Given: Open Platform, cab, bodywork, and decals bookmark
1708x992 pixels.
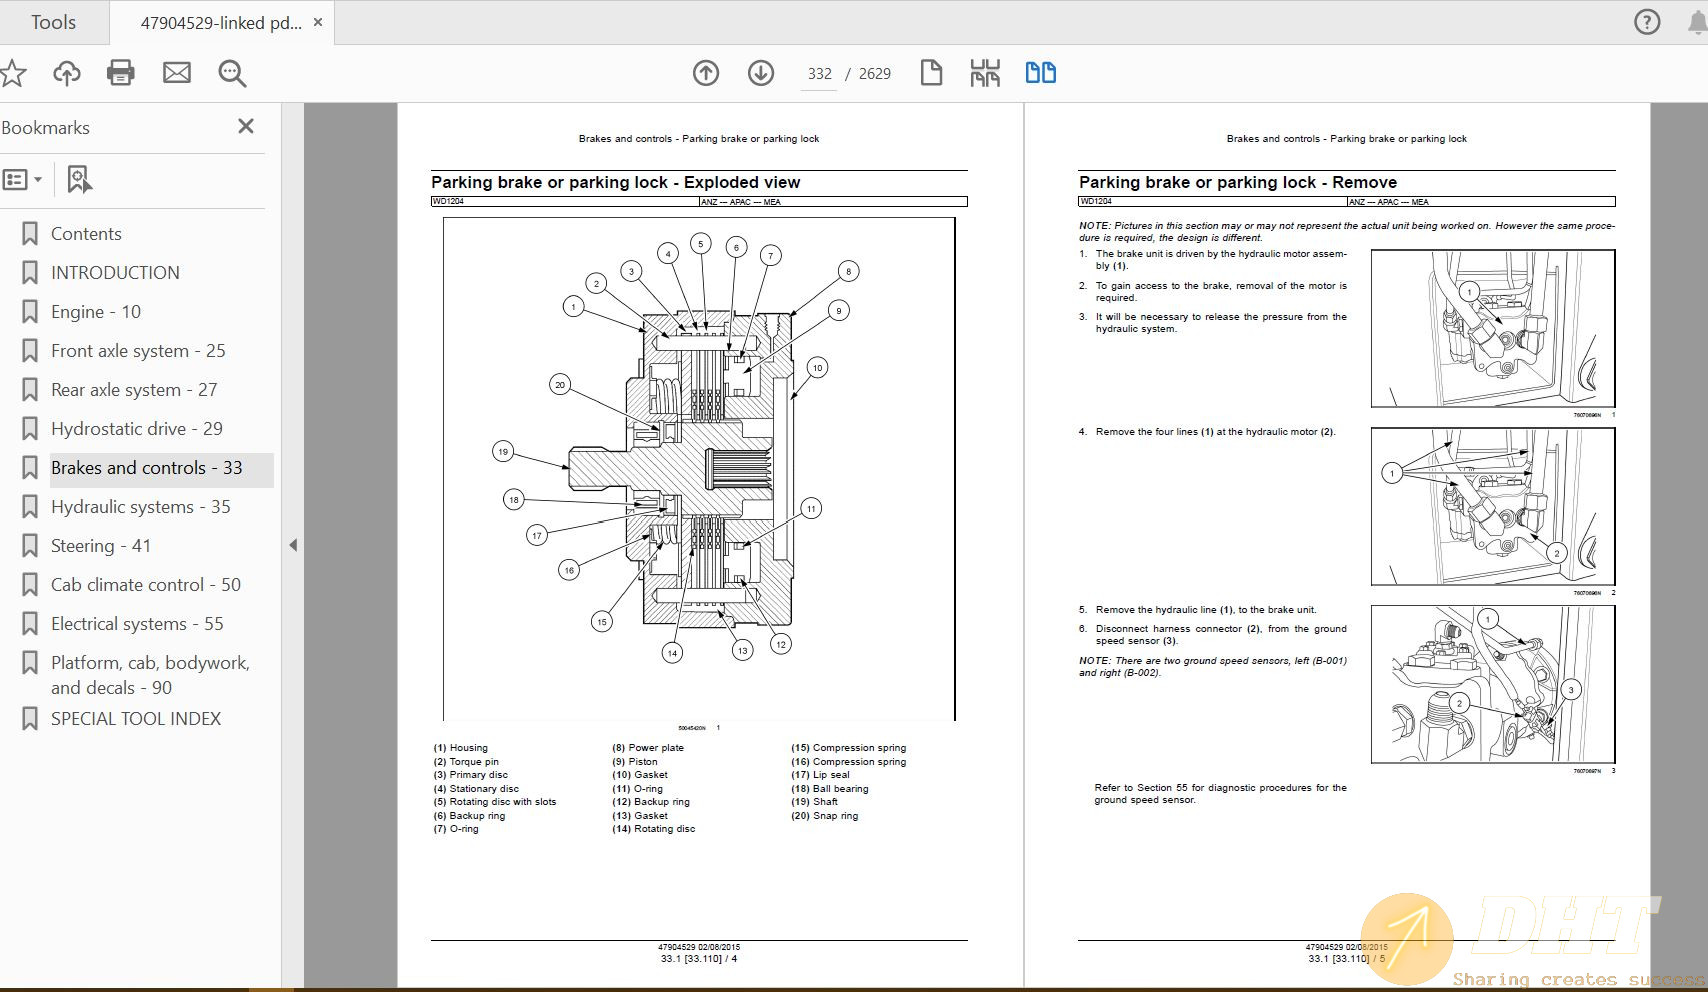Looking at the screenshot, I should 150,675.
